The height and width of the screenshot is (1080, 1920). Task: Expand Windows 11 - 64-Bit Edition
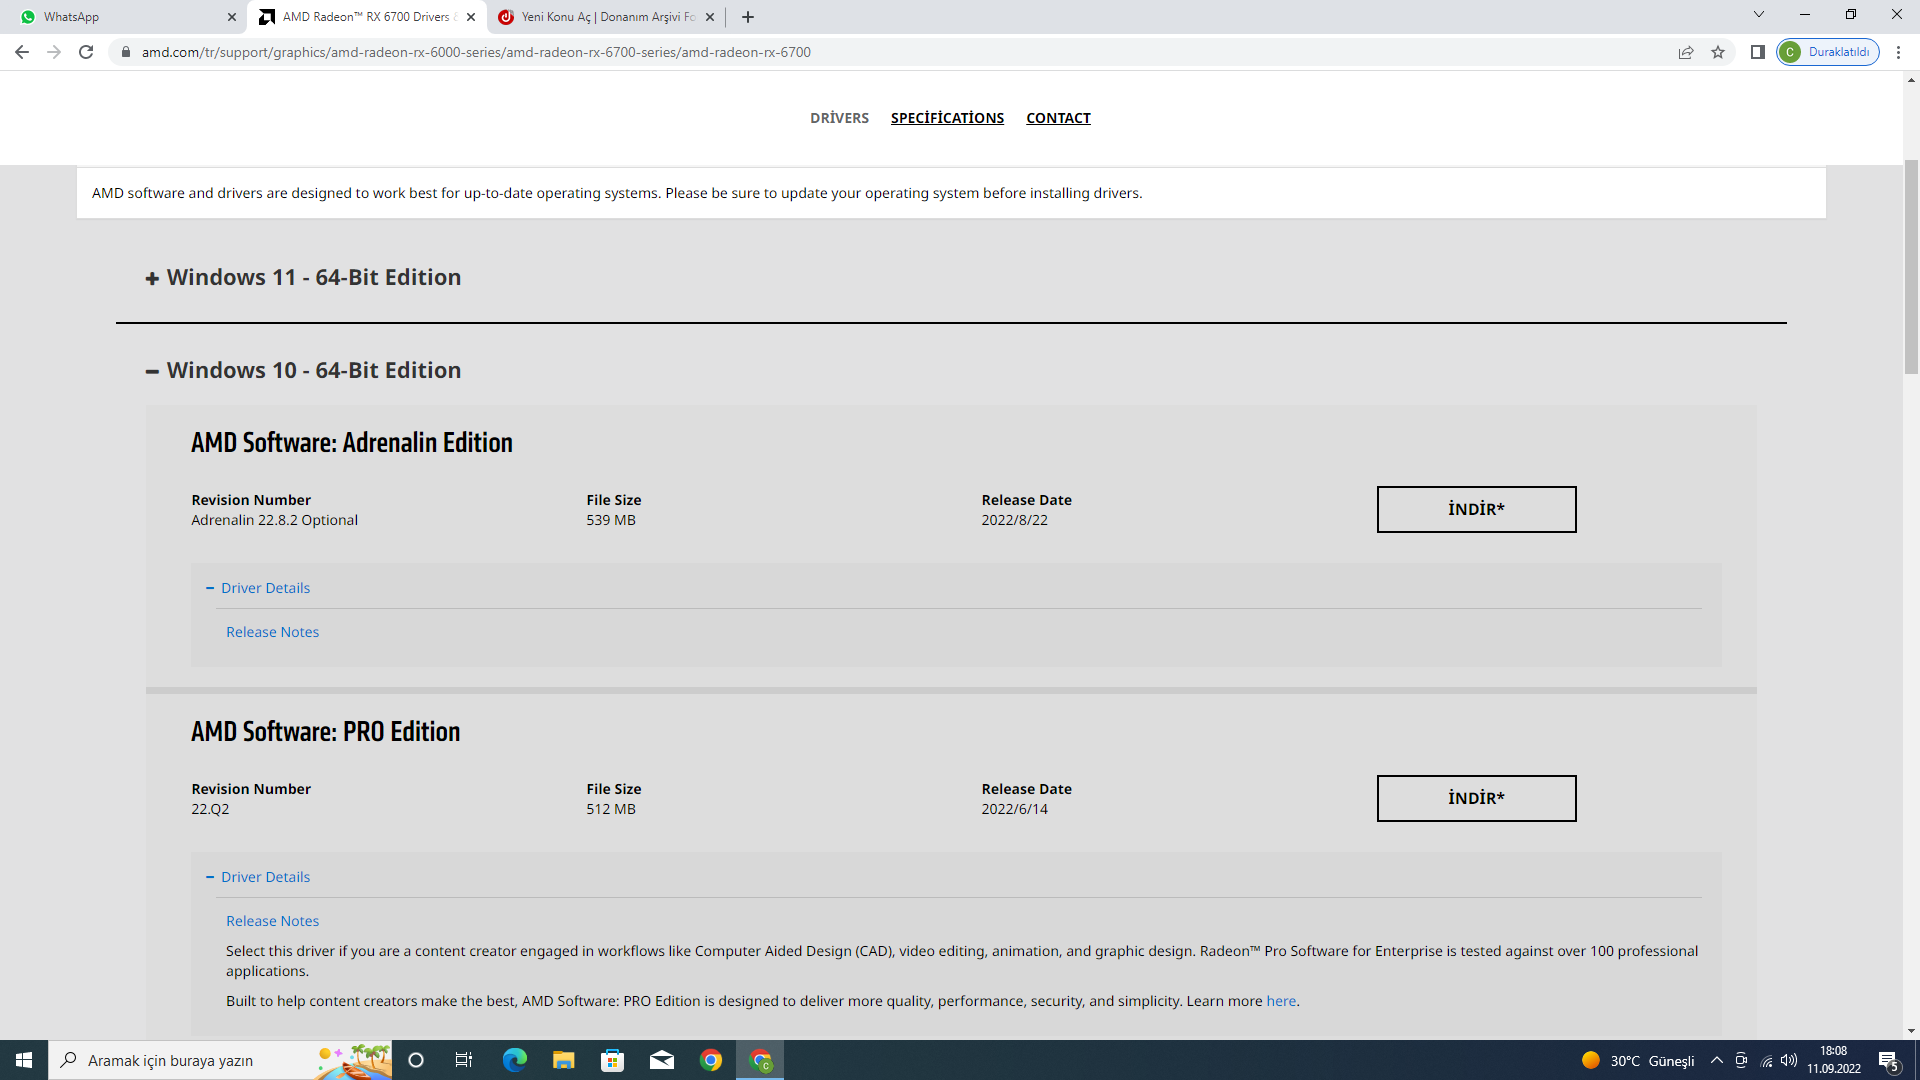(x=304, y=277)
